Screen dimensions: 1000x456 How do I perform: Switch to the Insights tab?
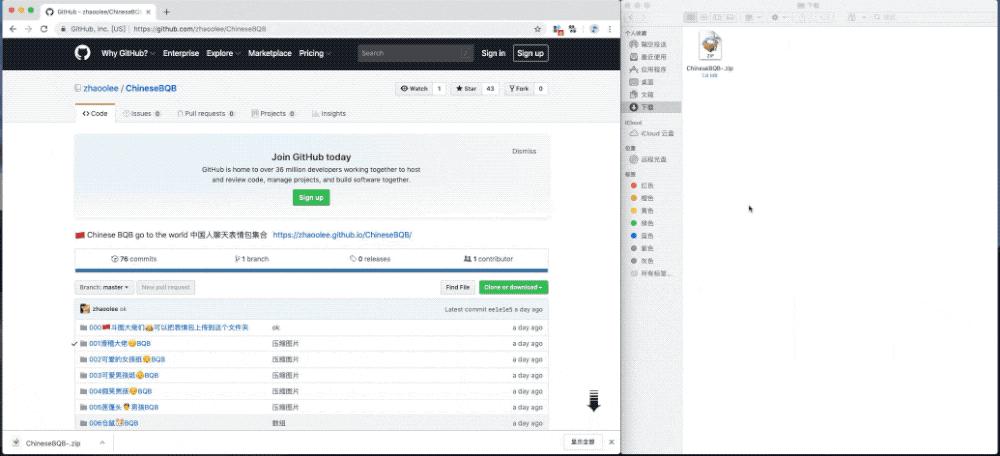tap(329, 114)
